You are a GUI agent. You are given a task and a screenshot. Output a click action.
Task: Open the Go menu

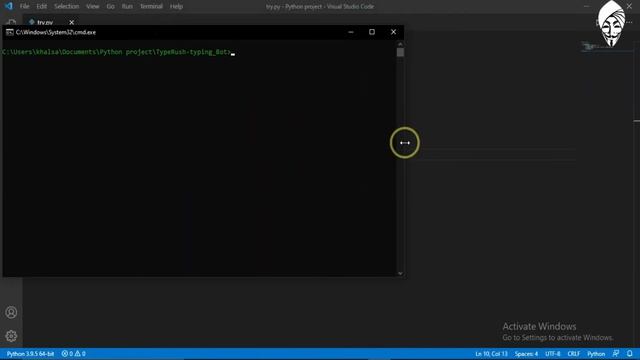point(111,7)
